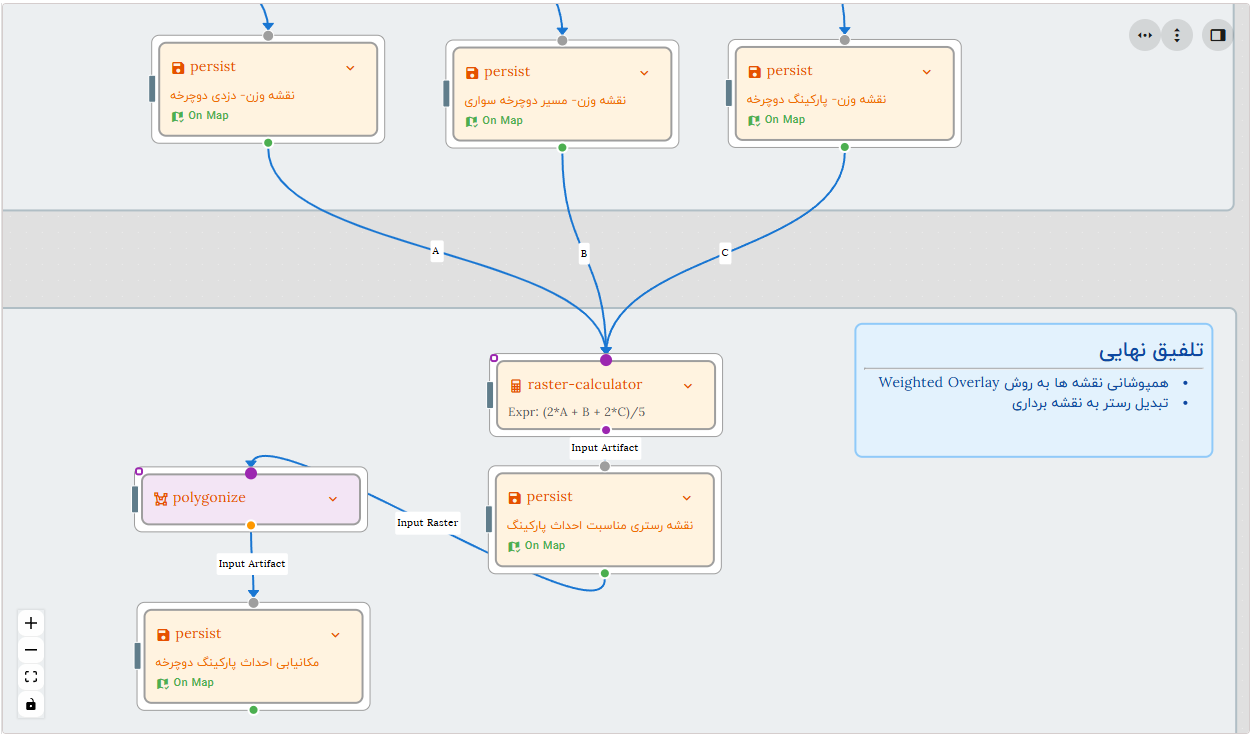Click the purple input port above raster-calculator
Screen dimensions: 1250x735
click(605, 357)
